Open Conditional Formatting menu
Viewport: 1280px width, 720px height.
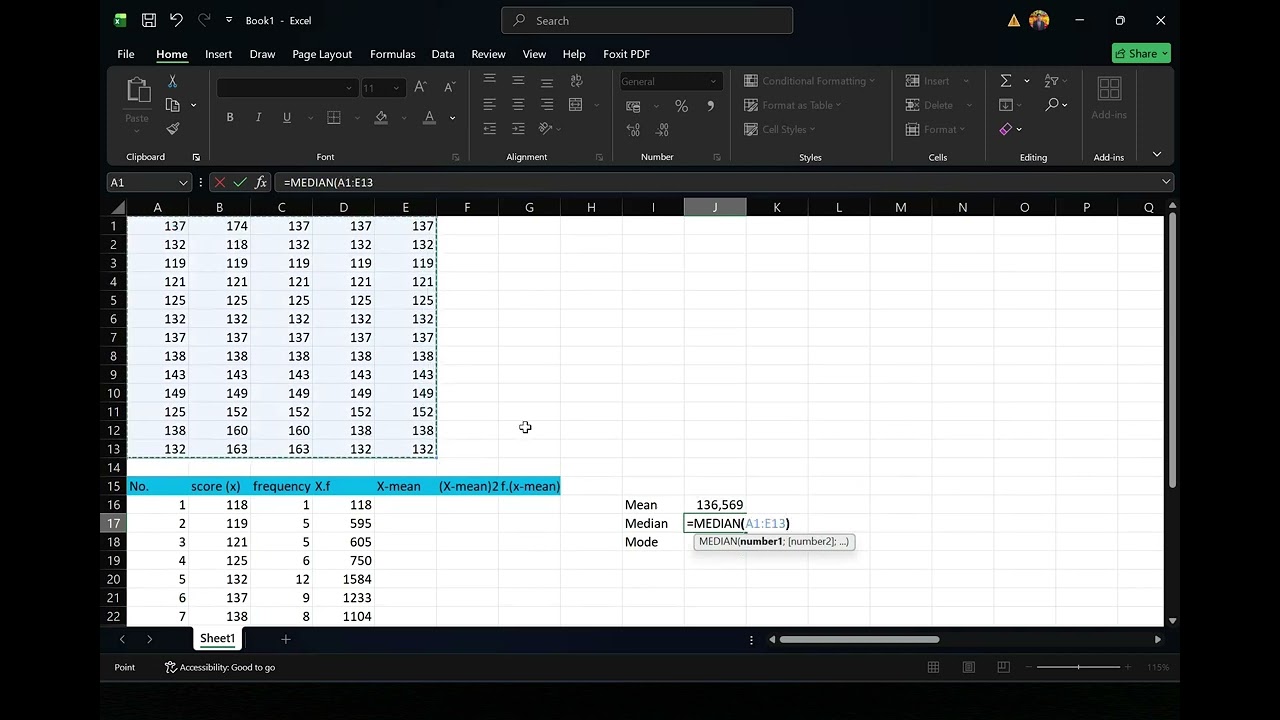click(x=809, y=81)
